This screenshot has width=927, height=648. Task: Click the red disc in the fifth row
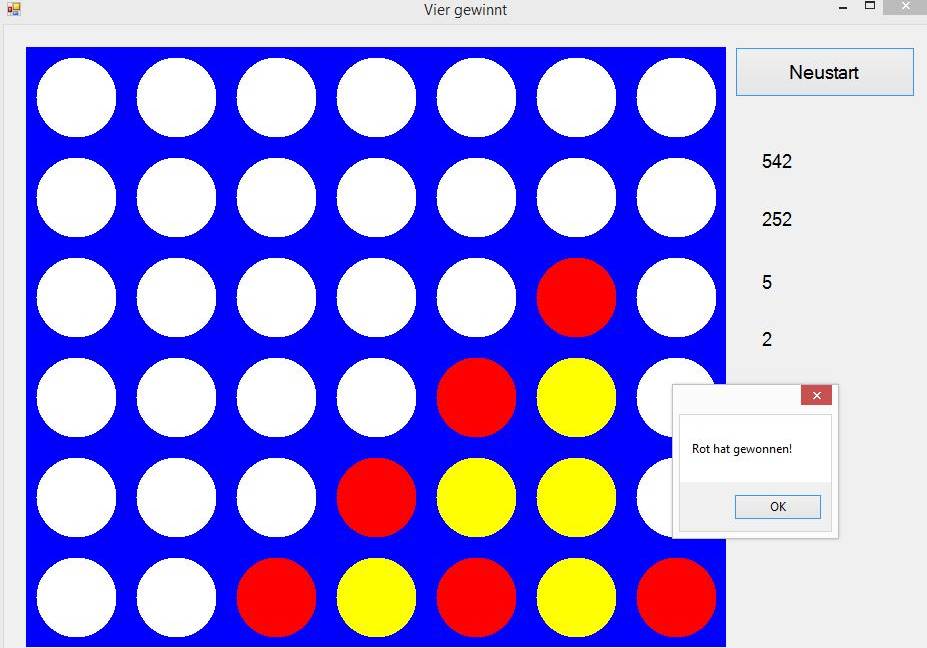coord(376,497)
